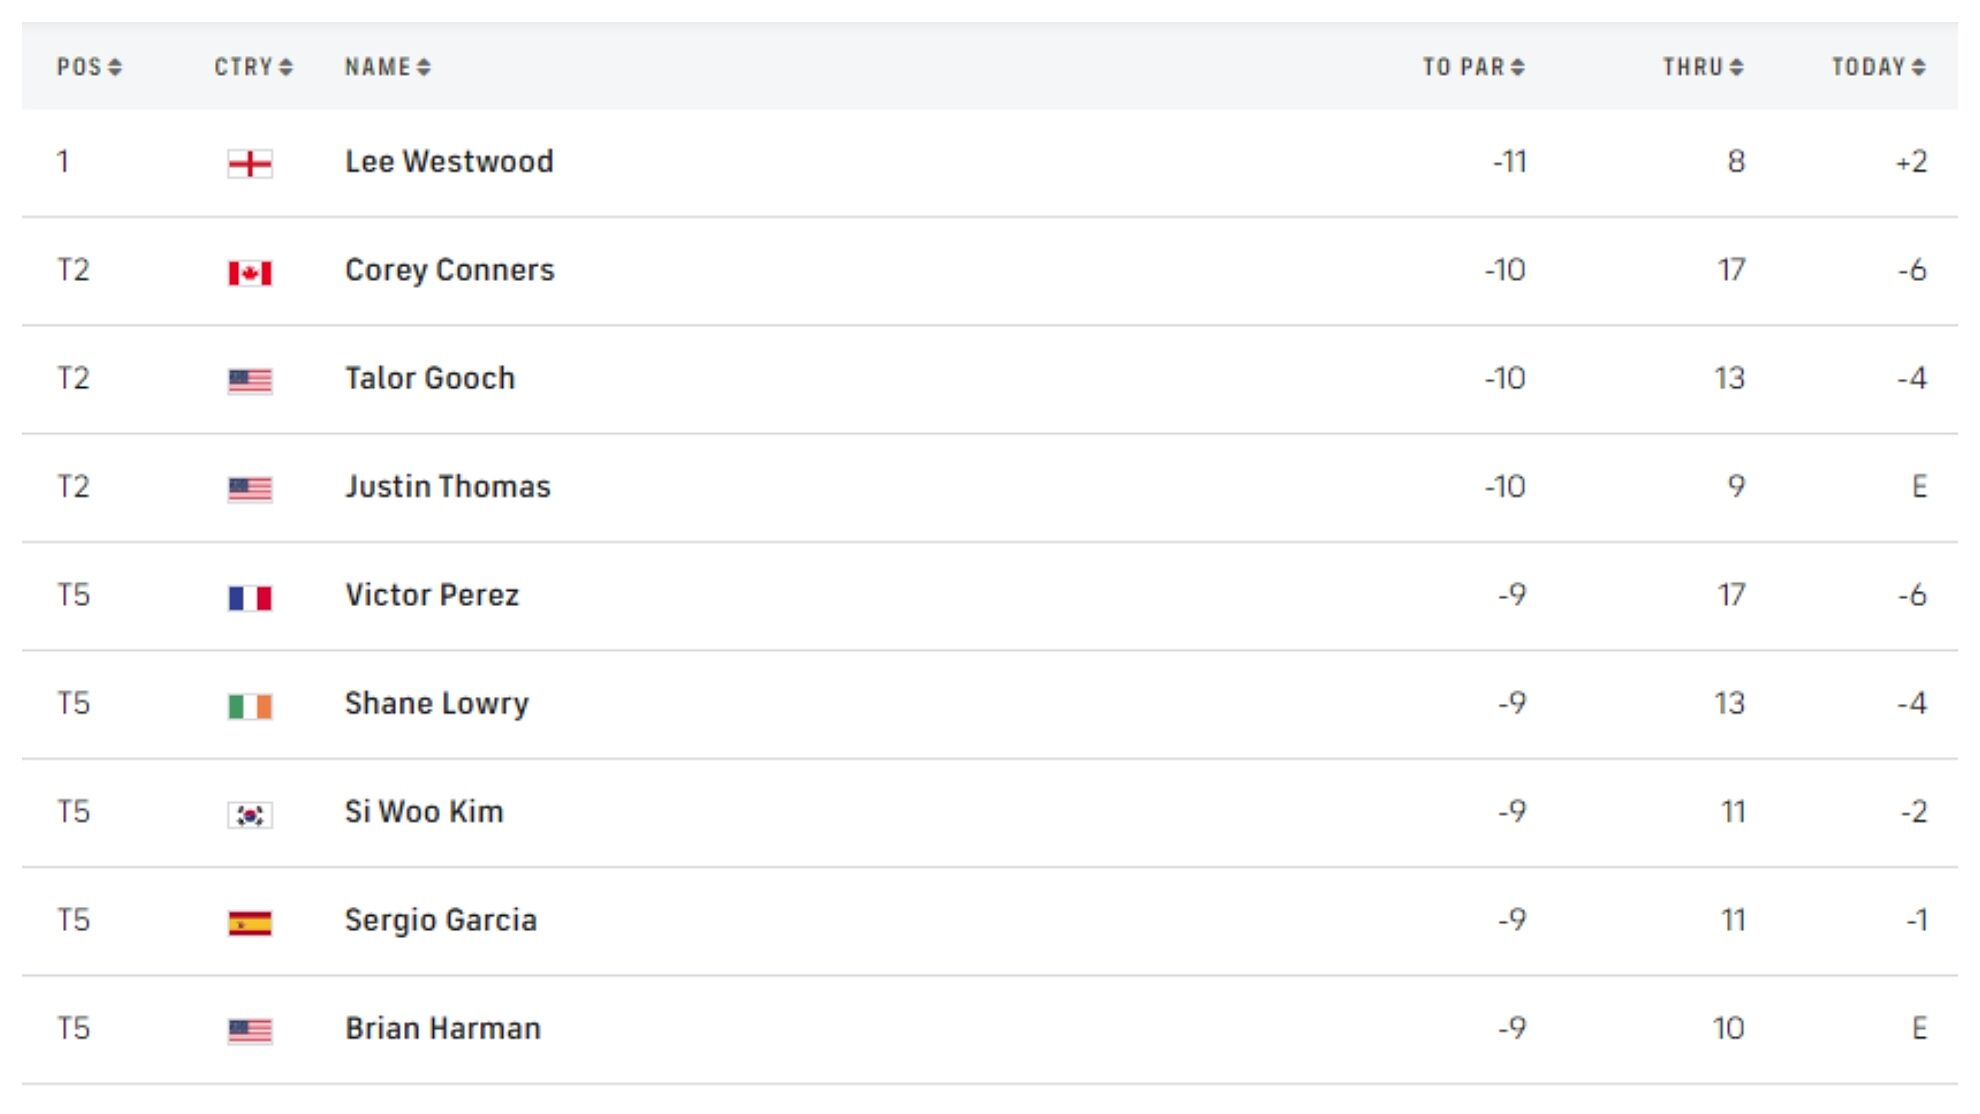The width and height of the screenshot is (1980, 1114).
Task: Select the Sergio Garcia name link
Action: [x=441, y=920]
